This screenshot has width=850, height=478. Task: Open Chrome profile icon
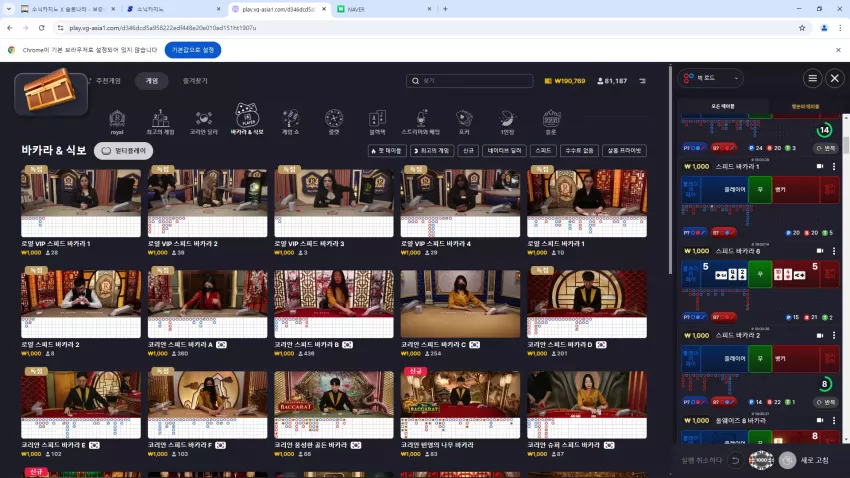[x=824, y=28]
